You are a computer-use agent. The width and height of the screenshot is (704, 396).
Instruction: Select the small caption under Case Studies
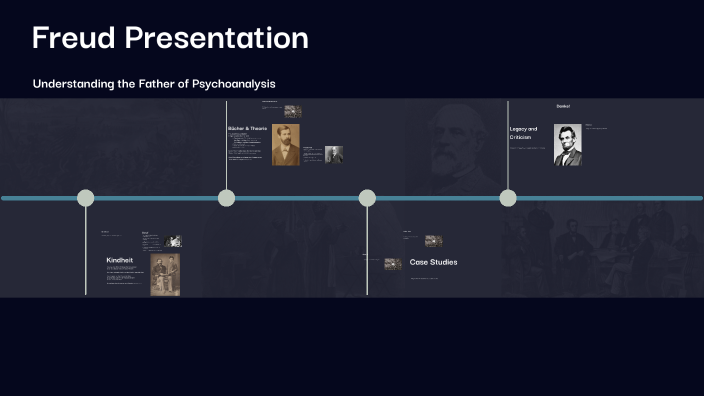tap(424, 278)
